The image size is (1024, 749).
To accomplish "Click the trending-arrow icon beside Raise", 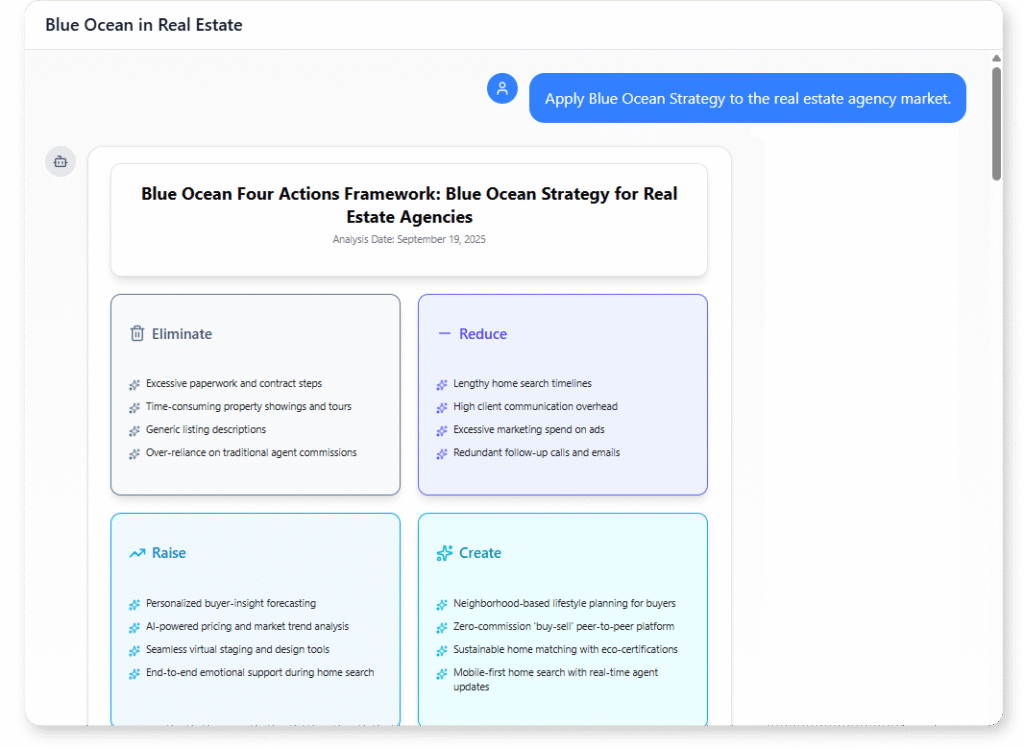I will tap(137, 552).
